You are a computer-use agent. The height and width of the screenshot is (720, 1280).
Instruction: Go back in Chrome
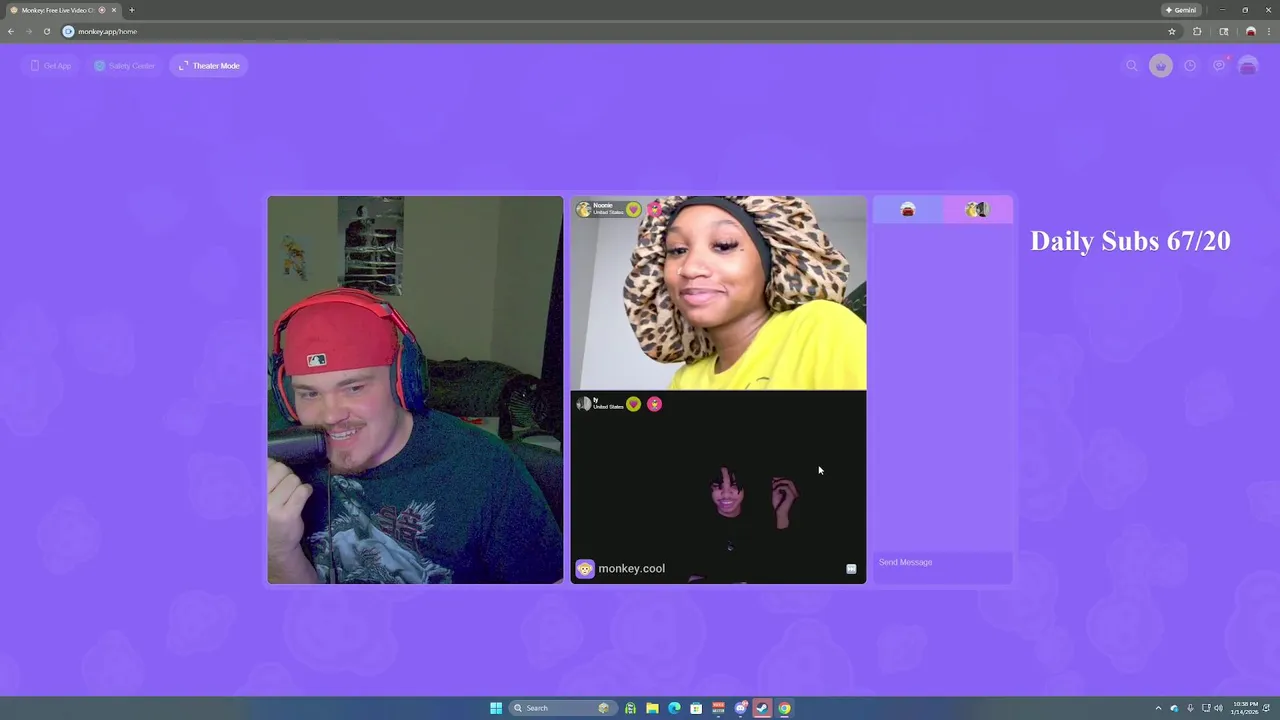point(11,31)
